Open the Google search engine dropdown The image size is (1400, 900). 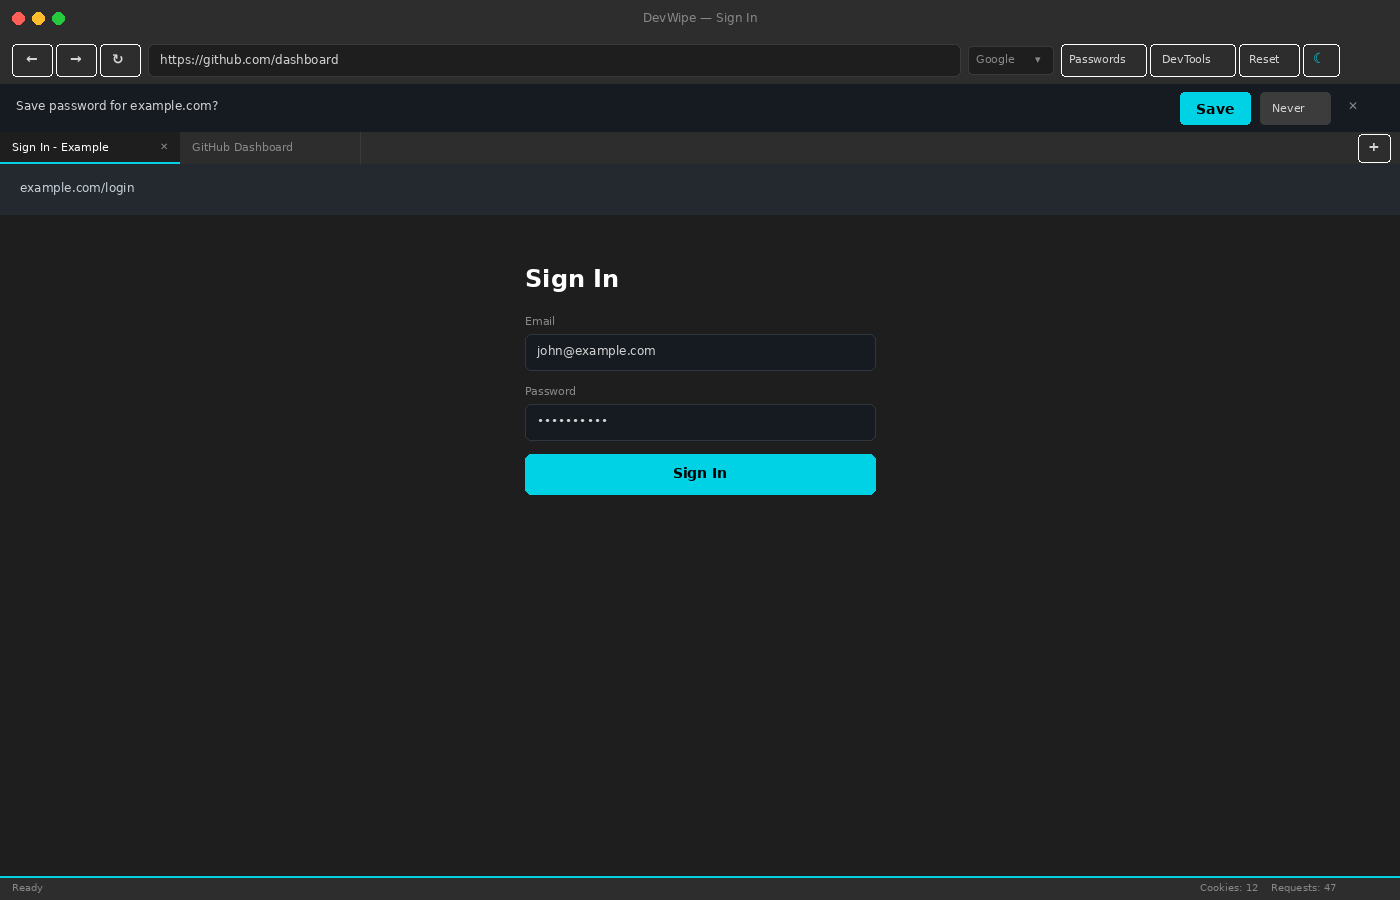1010,60
